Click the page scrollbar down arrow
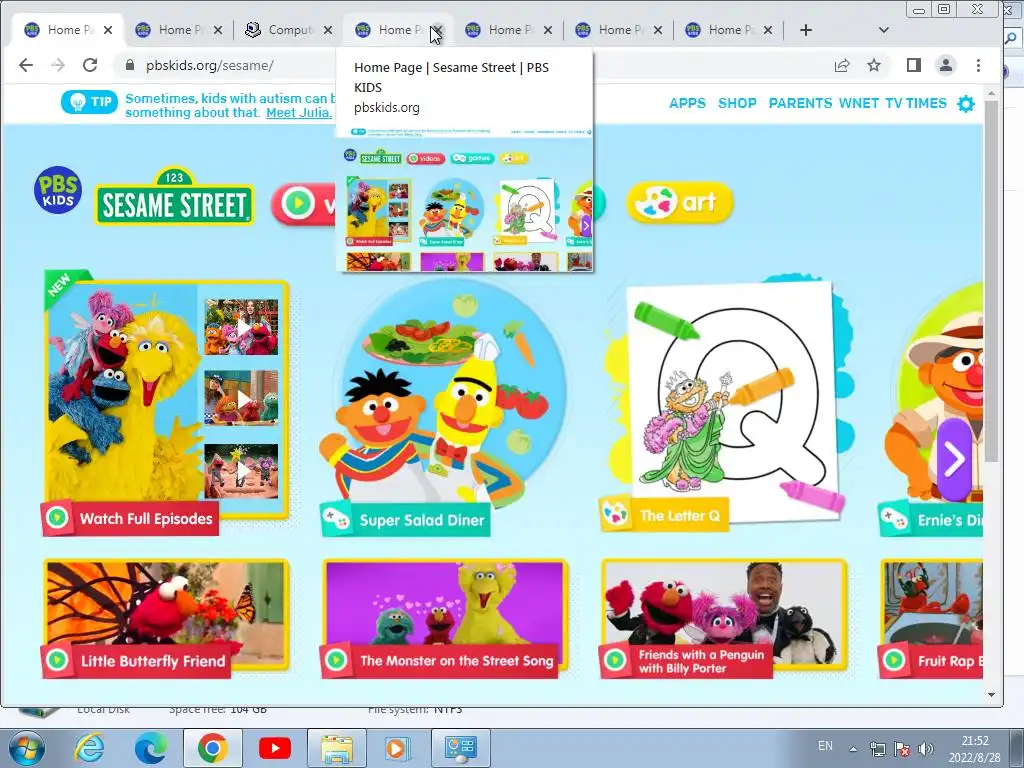The image size is (1024, 768). pyautogui.click(x=991, y=695)
